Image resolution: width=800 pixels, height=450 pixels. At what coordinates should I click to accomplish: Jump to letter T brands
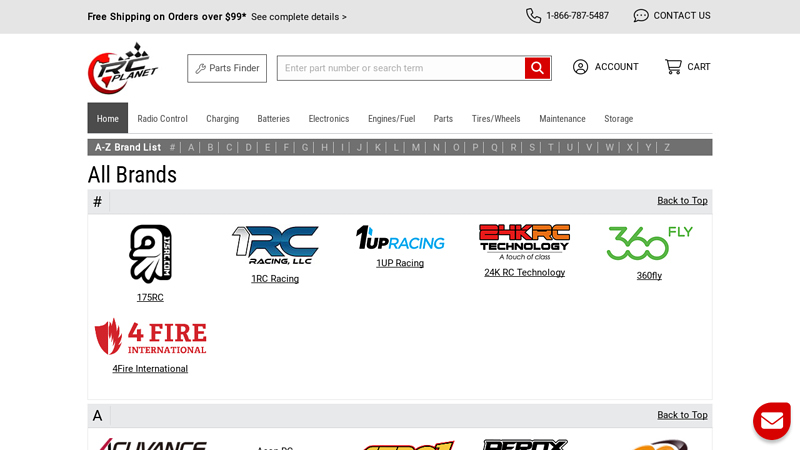pyautogui.click(x=551, y=147)
